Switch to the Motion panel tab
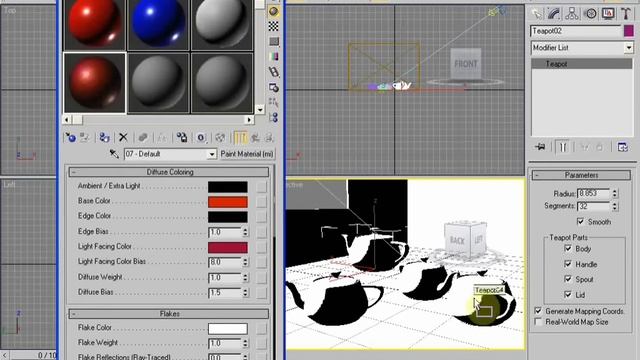This screenshot has width=640, height=360. click(x=590, y=13)
